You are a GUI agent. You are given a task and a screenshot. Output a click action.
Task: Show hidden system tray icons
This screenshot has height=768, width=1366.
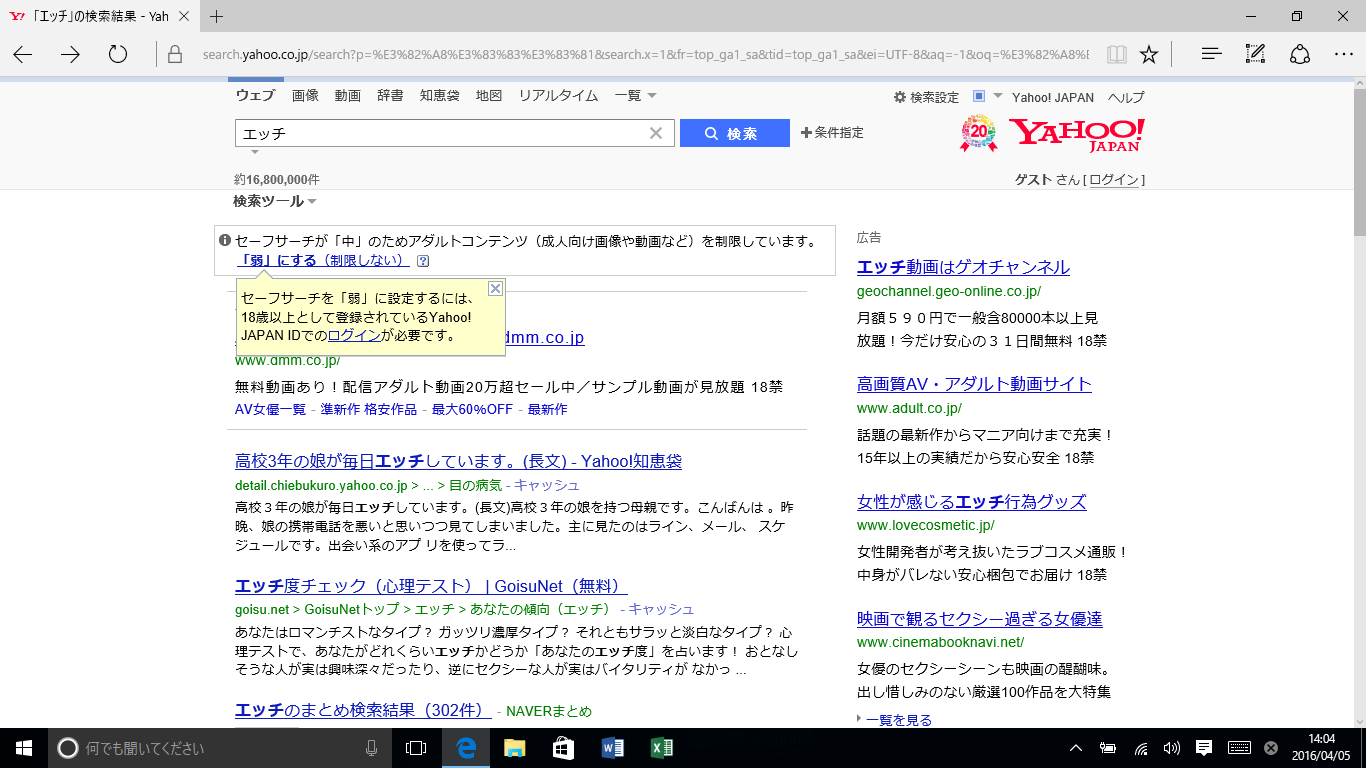(x=1076, y=747)
